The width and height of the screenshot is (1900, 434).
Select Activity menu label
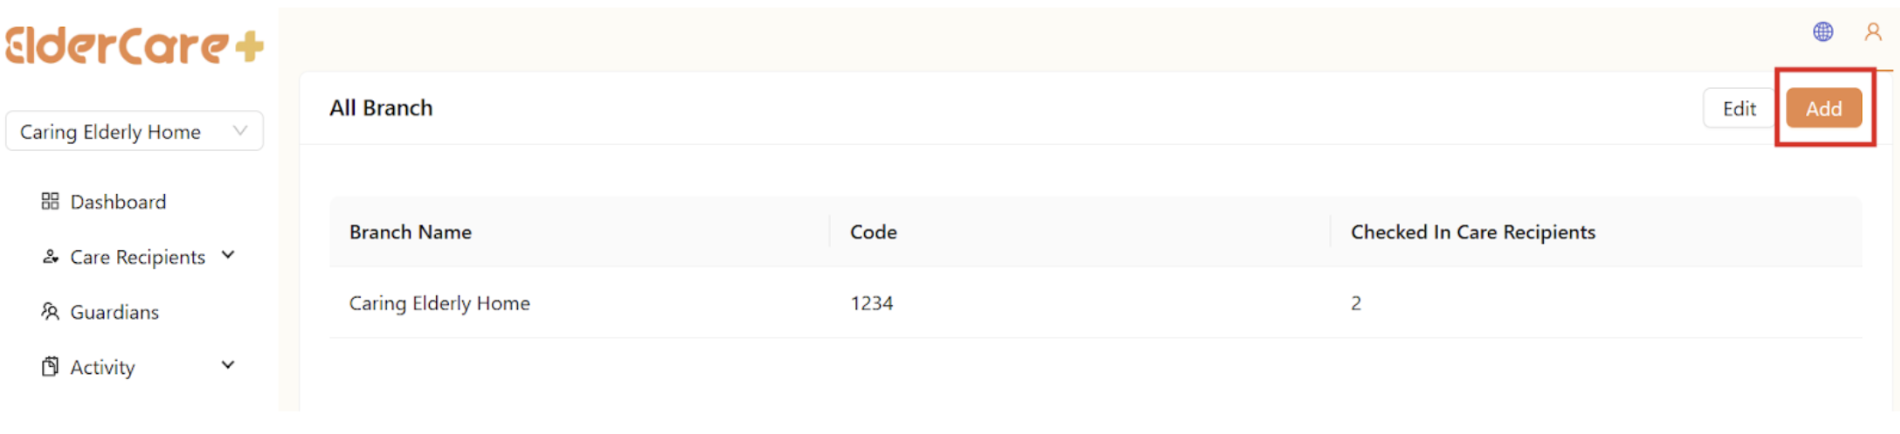pyautogui.click(x=102, y=367)
